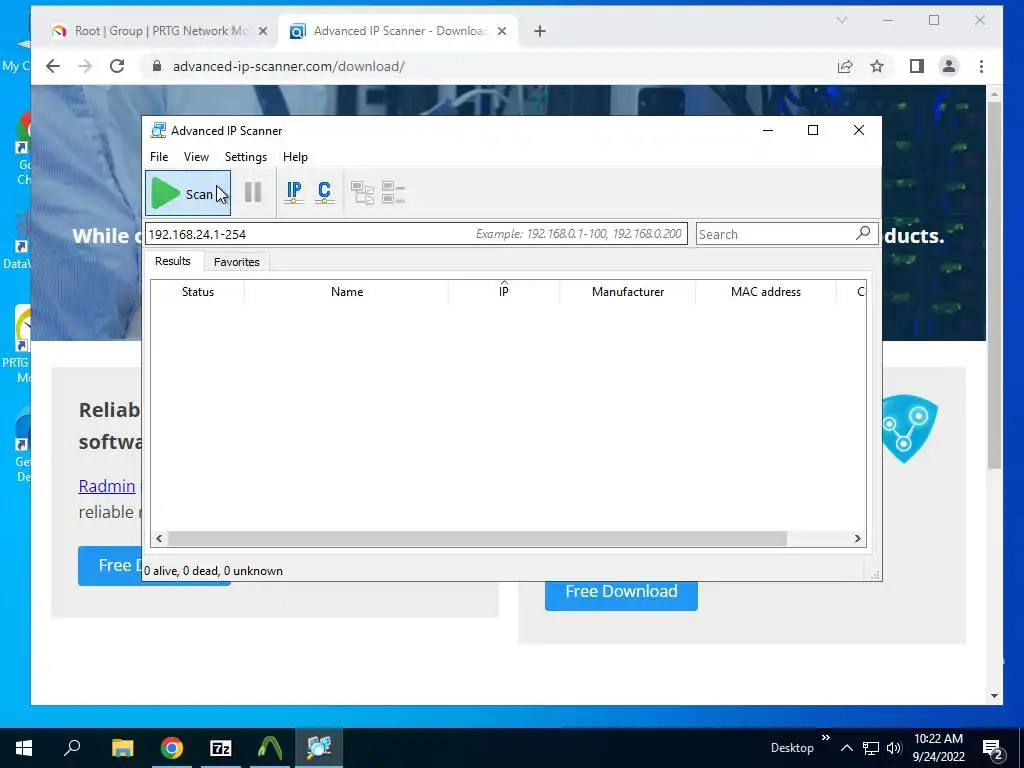Click the Pause scan icon
The width and height of the screenshot is (1024, 768).
(253, 193)
